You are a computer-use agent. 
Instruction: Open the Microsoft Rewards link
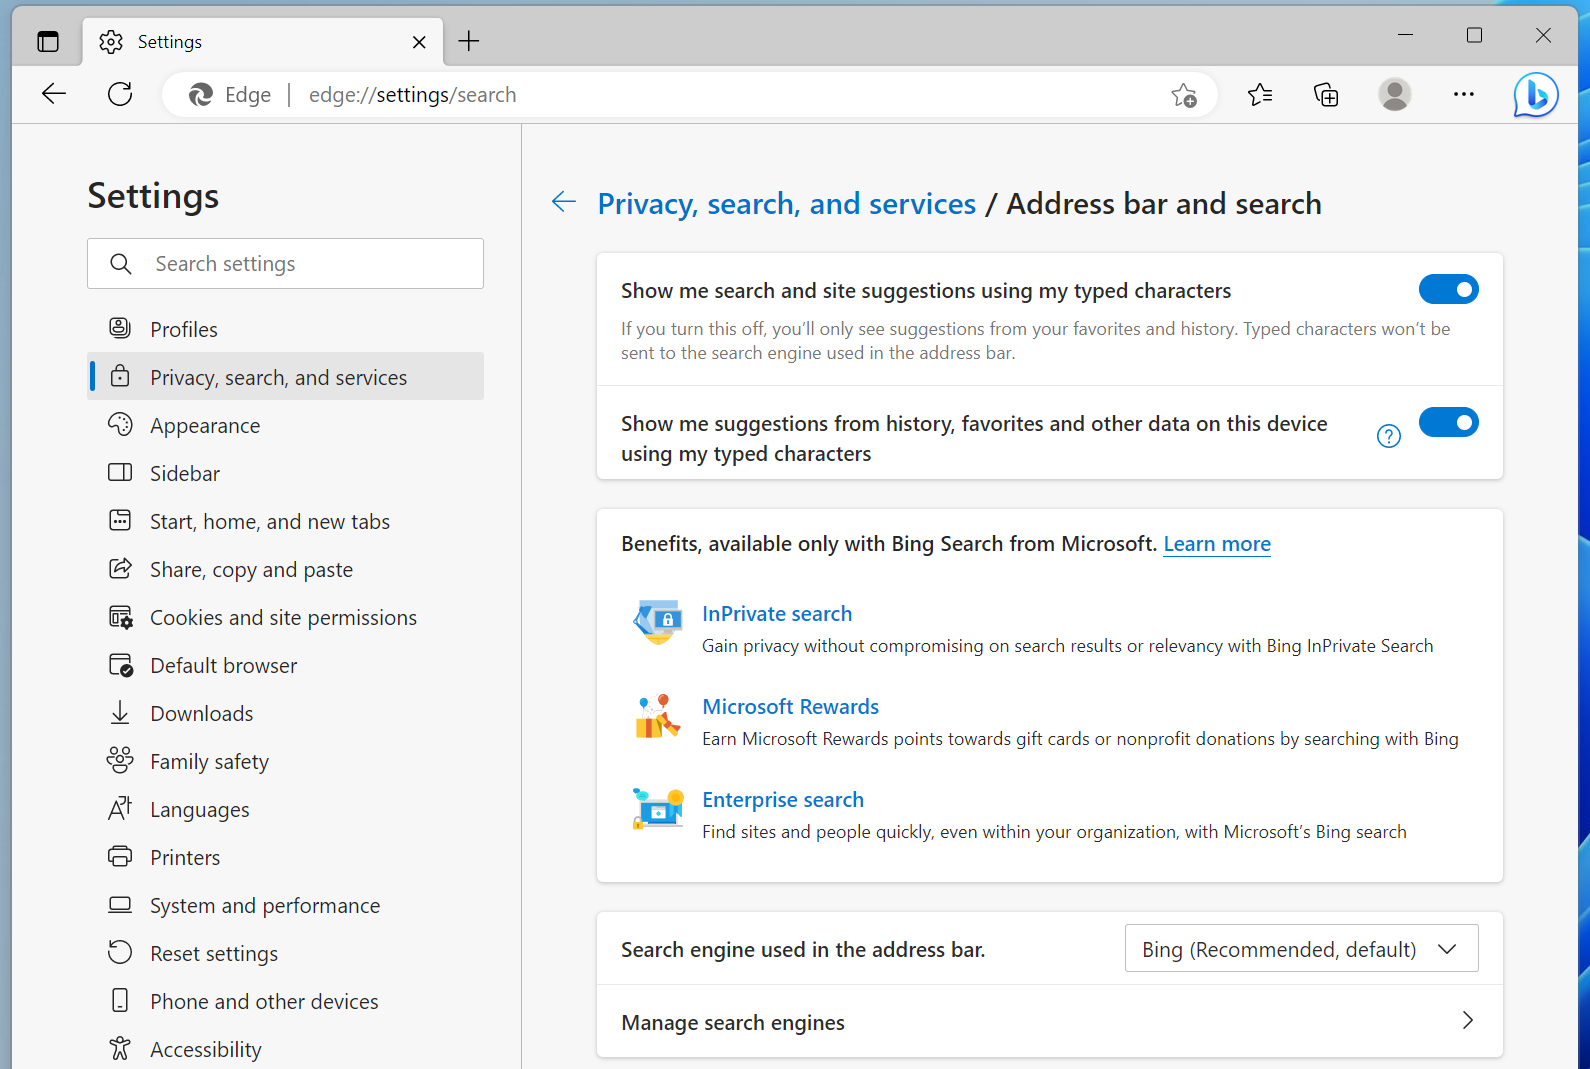790,706
